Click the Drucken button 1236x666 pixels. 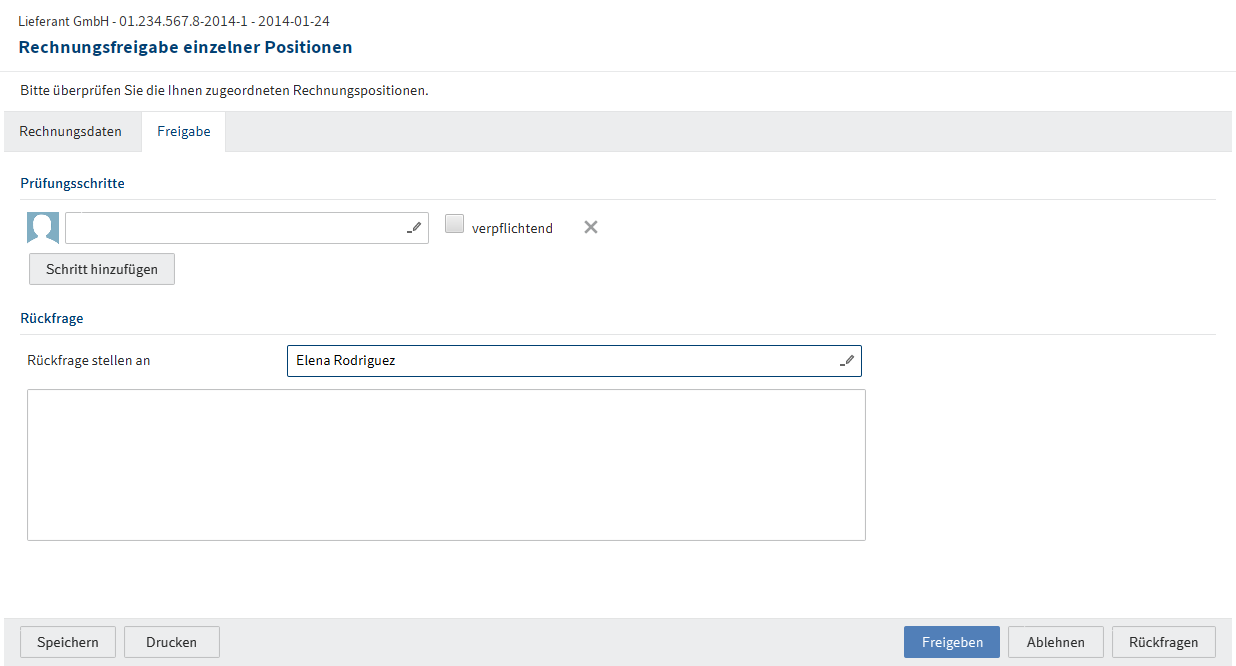click(x=172, y=642)
